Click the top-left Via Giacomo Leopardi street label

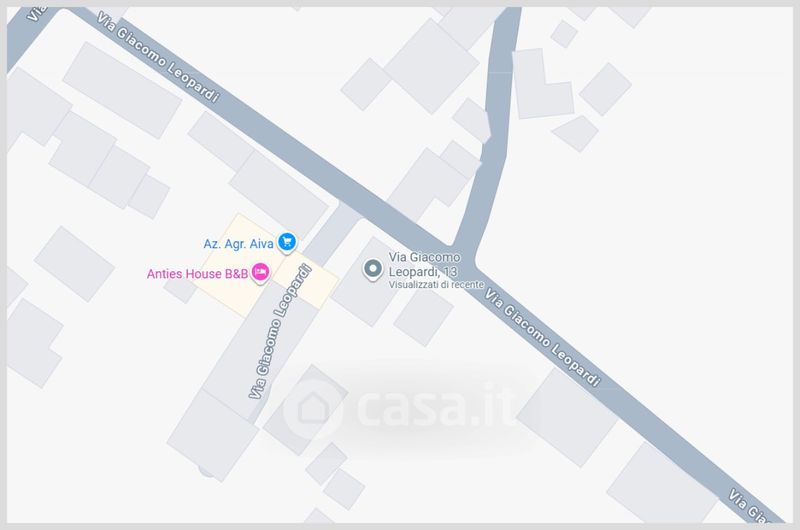click(158, 57)
